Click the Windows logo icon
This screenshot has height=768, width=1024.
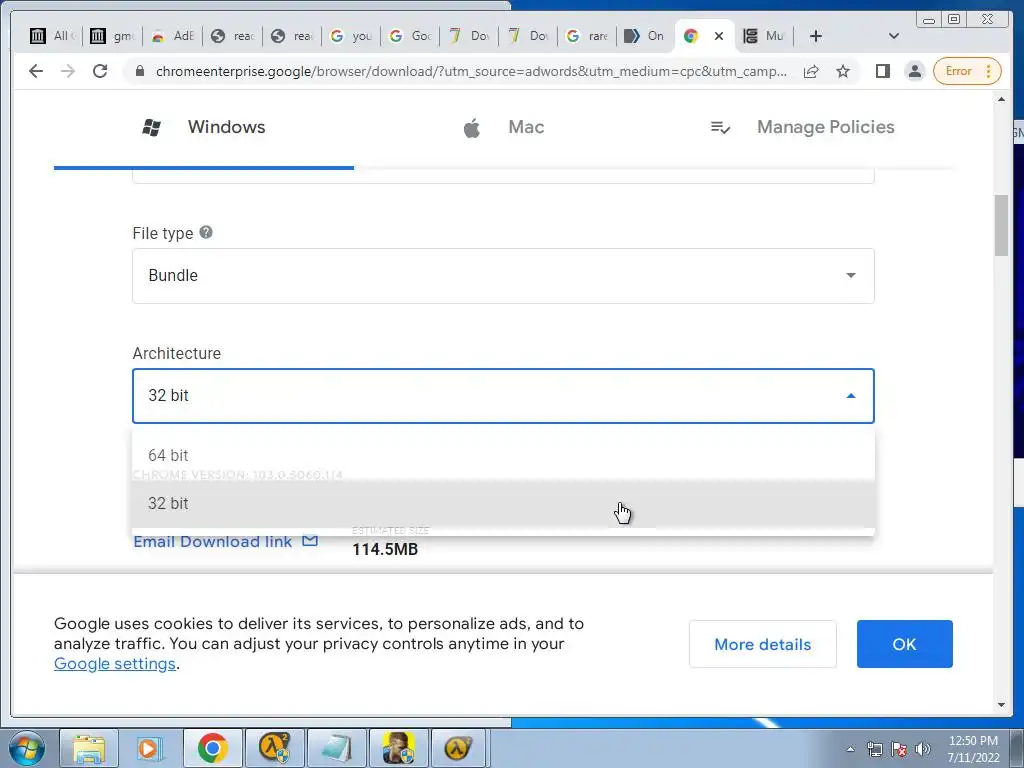click(x=152, y=127)
